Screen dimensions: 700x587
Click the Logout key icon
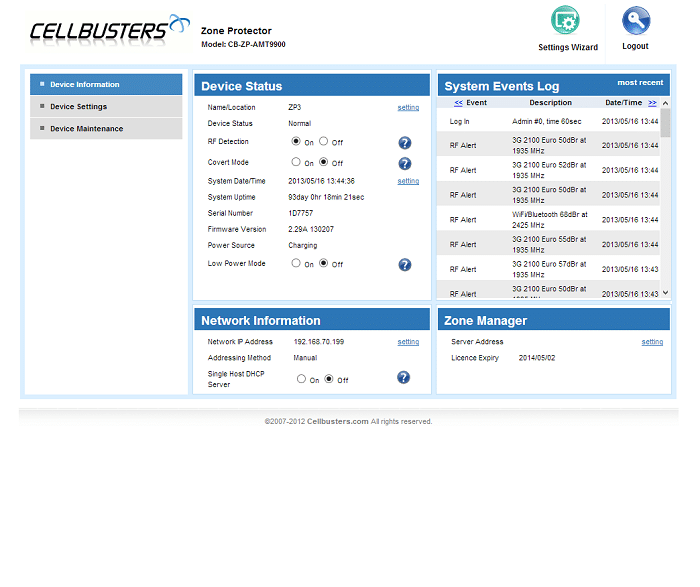point(636,21)
